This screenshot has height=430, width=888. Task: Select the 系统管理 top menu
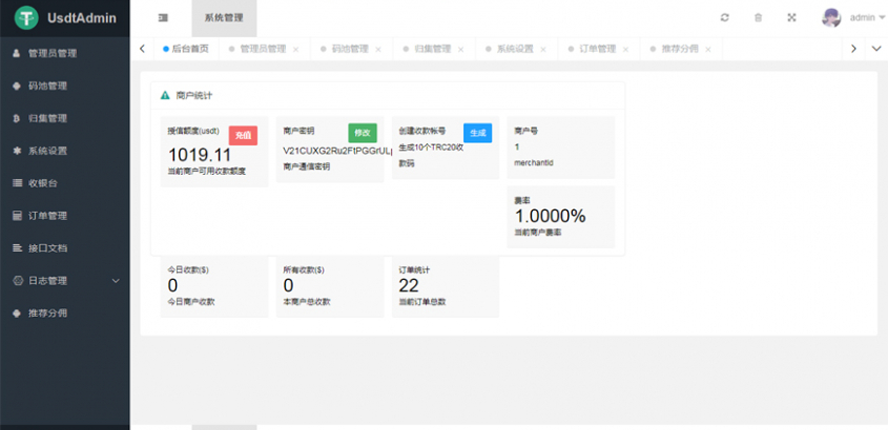(224, 18)
